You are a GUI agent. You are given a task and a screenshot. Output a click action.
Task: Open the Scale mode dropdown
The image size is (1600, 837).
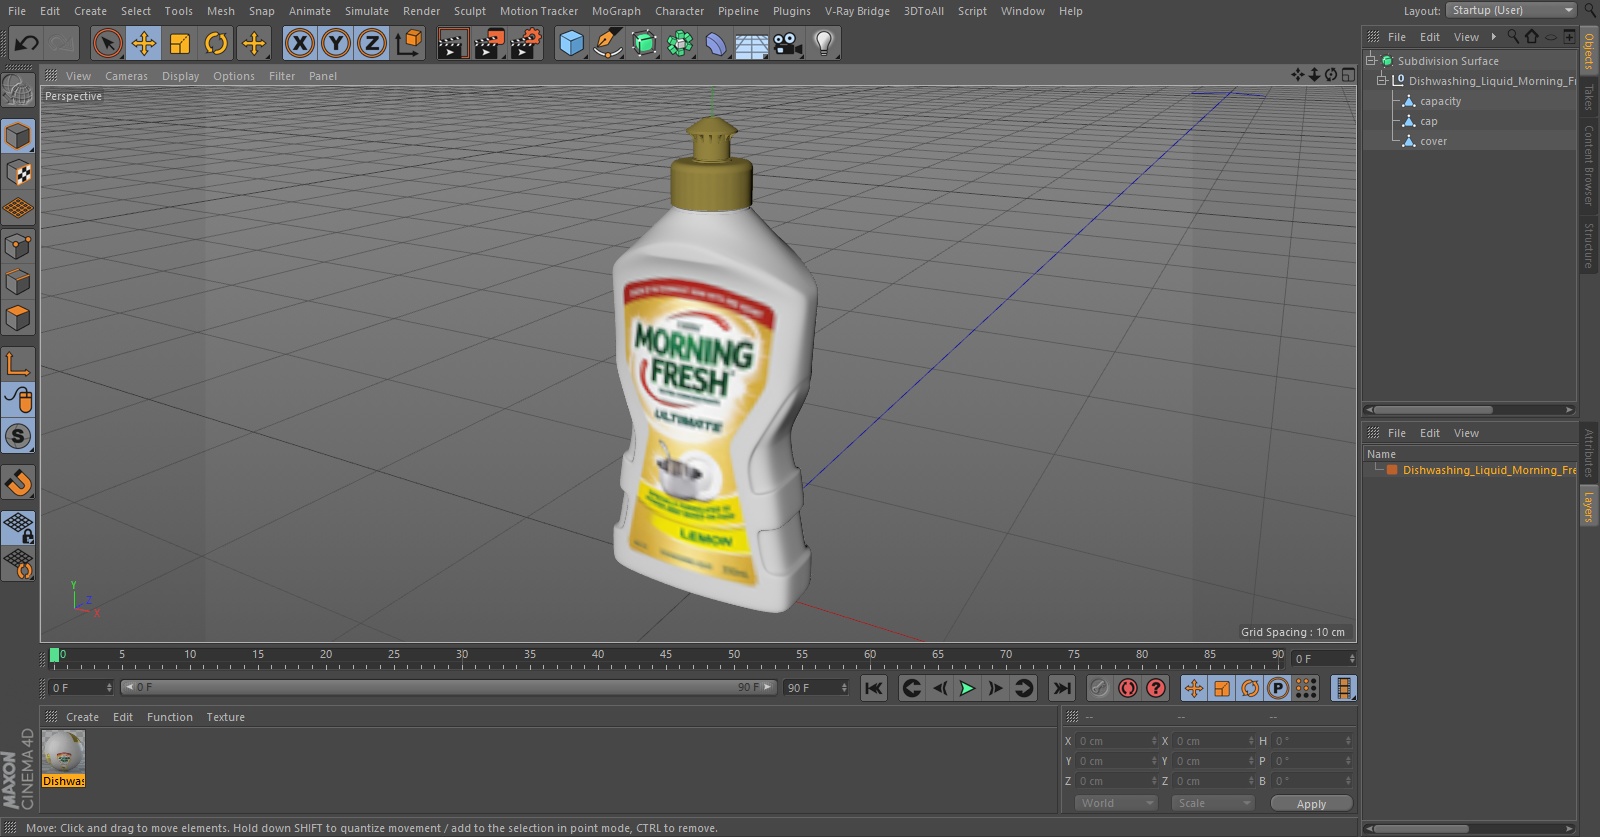point(1213,803)
